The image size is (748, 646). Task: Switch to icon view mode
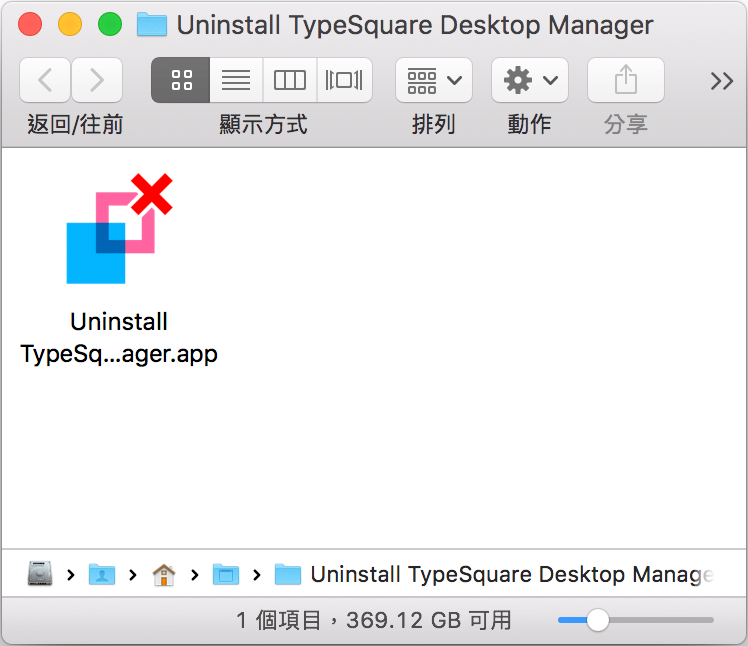pos(181,80)
